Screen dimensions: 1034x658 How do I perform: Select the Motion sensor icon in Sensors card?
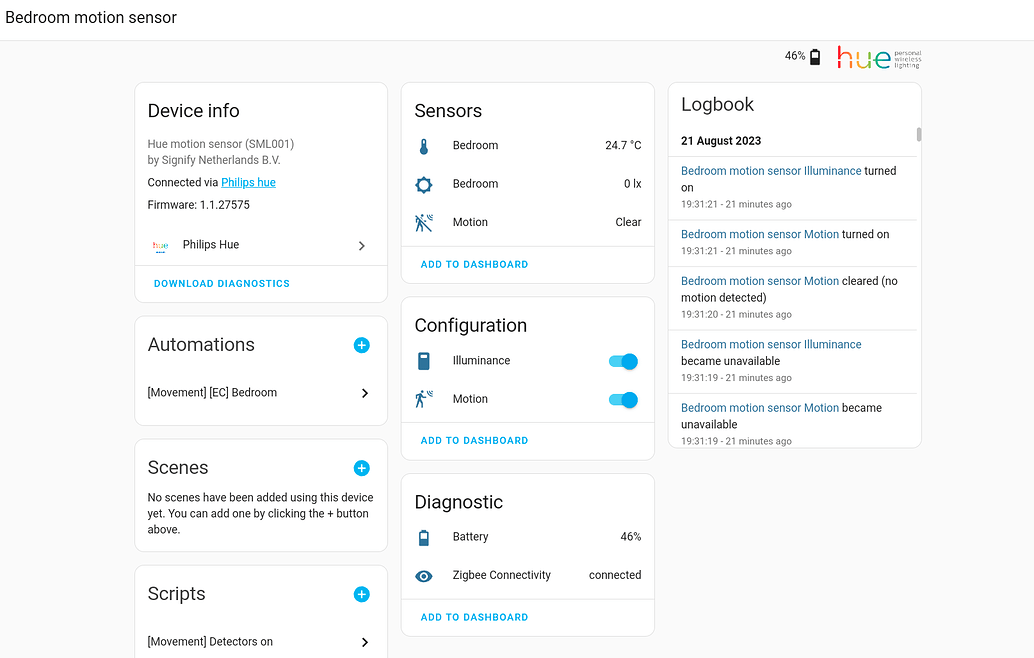tap(423, 221)
